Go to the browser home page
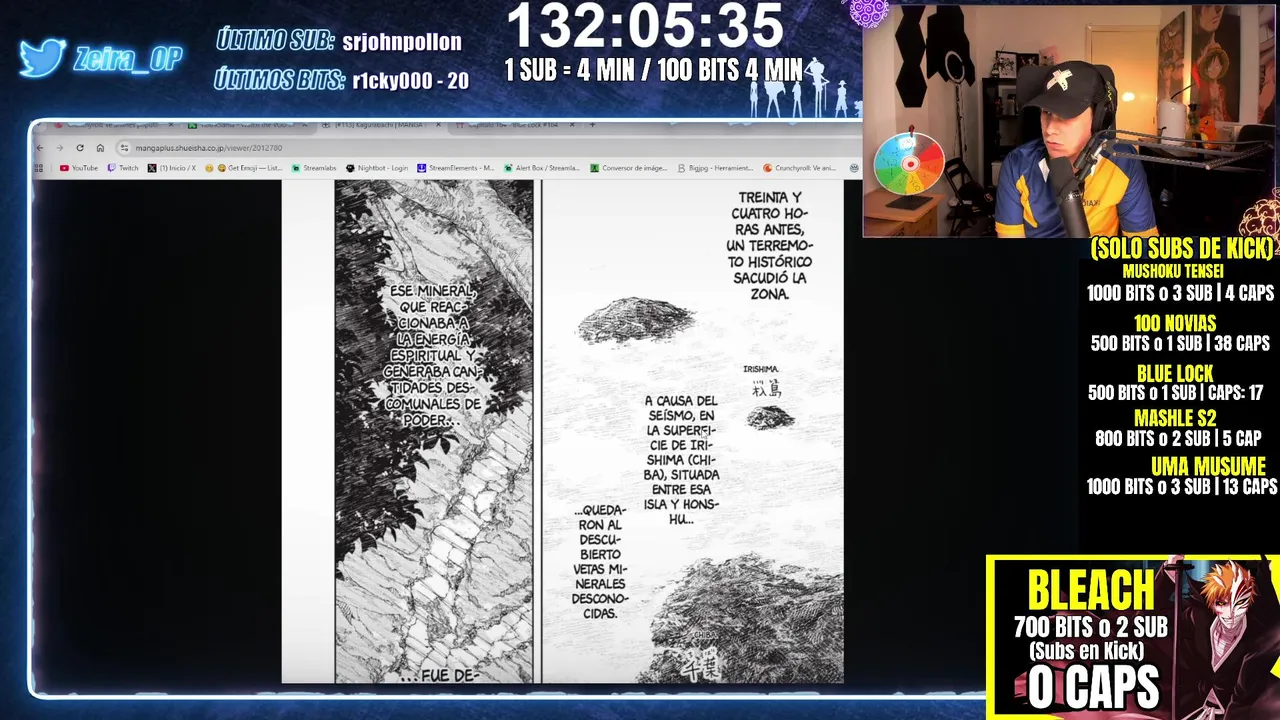The width and height of the screenshot is (1280, 720). click(100, 148)
